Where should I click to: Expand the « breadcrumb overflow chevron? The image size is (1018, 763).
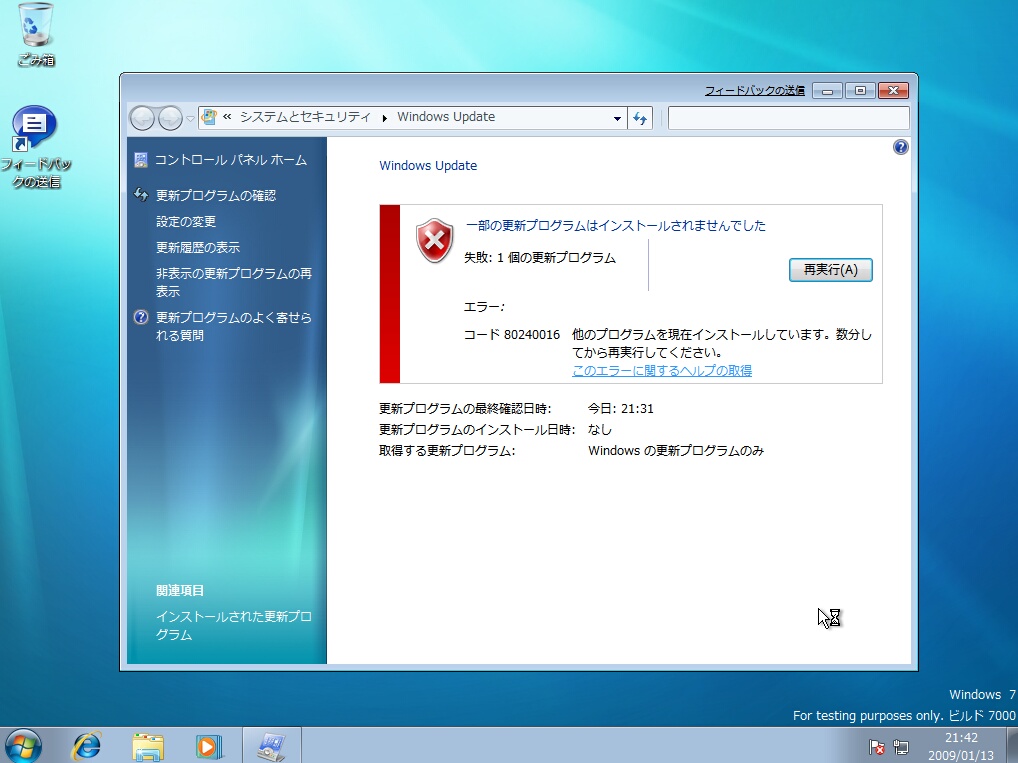(227, 117)
